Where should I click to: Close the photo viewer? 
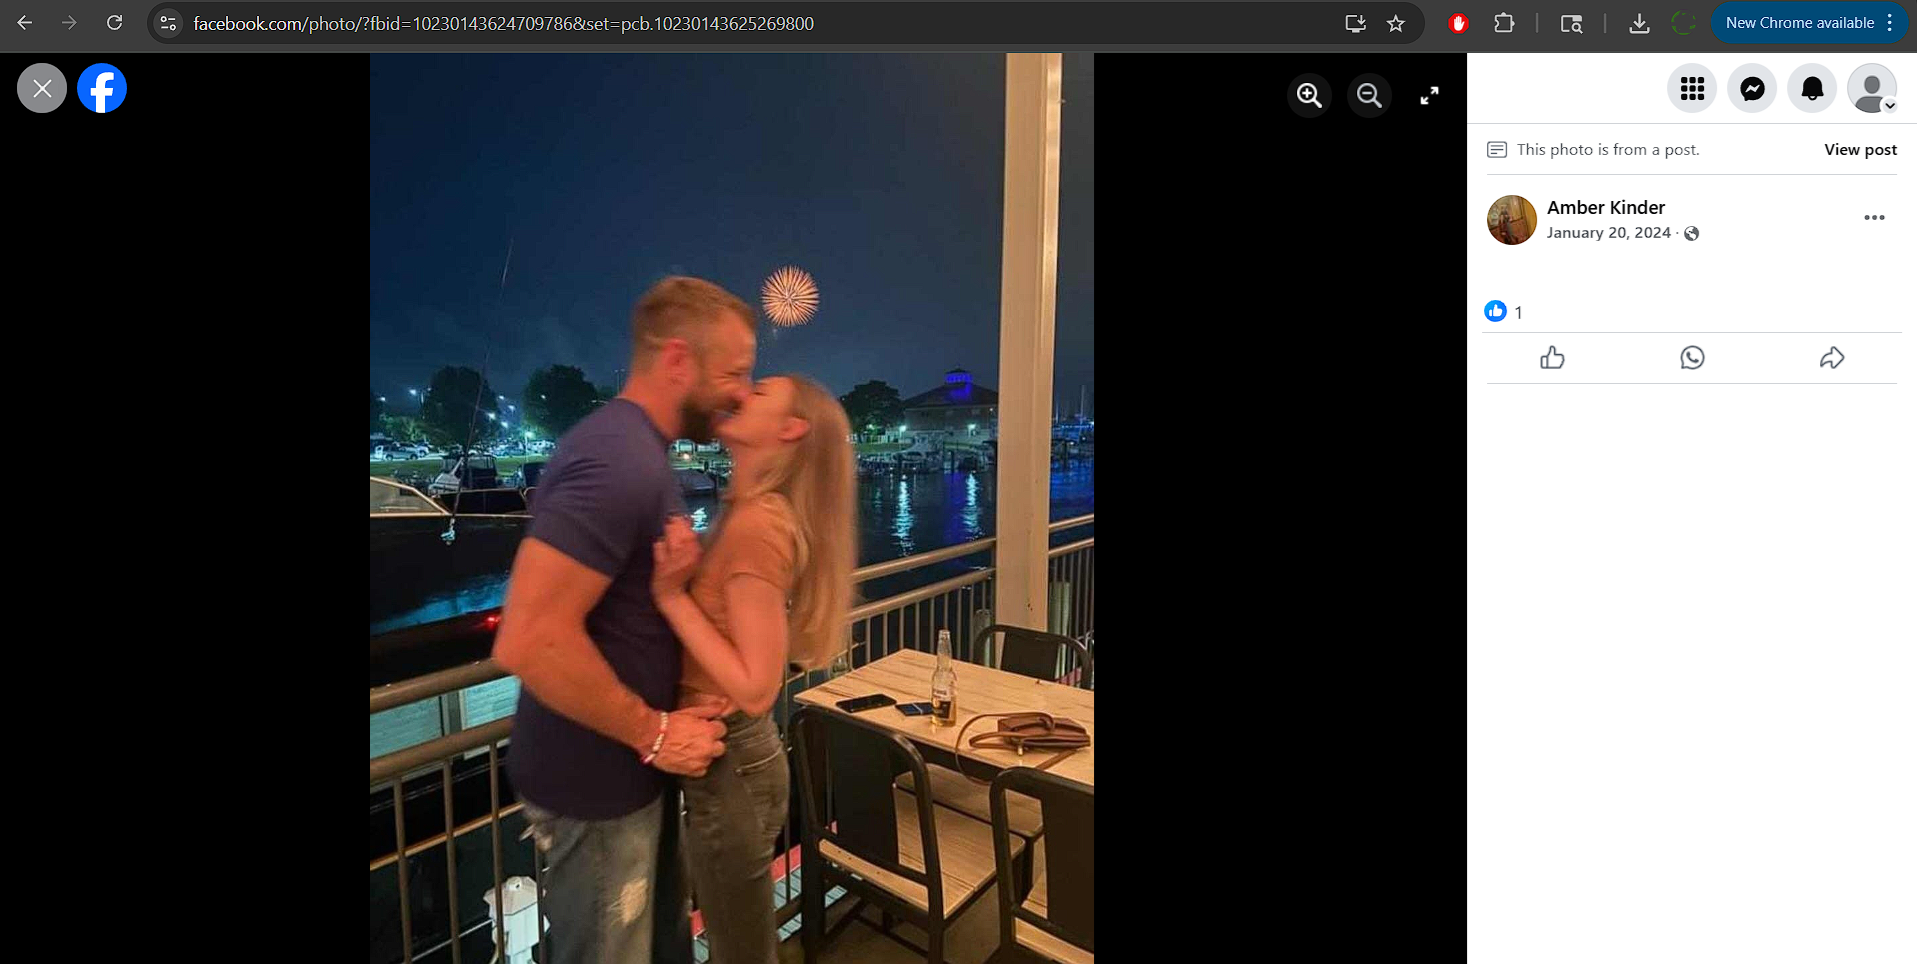[x=42, y=88]
